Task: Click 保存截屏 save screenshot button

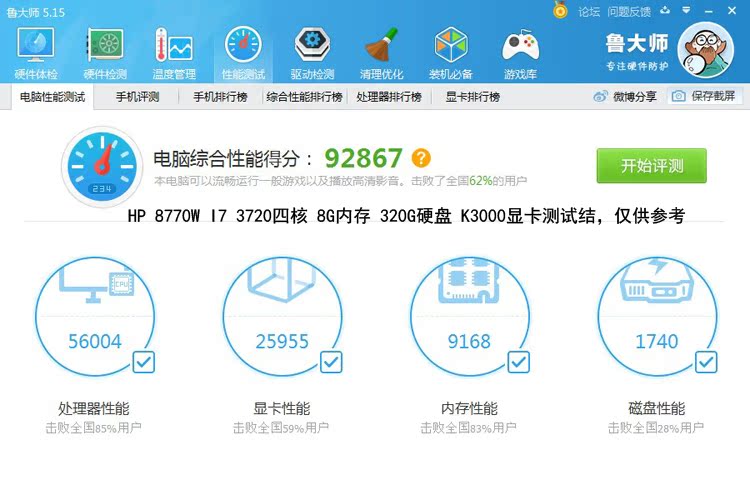Action: click(x=704, y=96)
